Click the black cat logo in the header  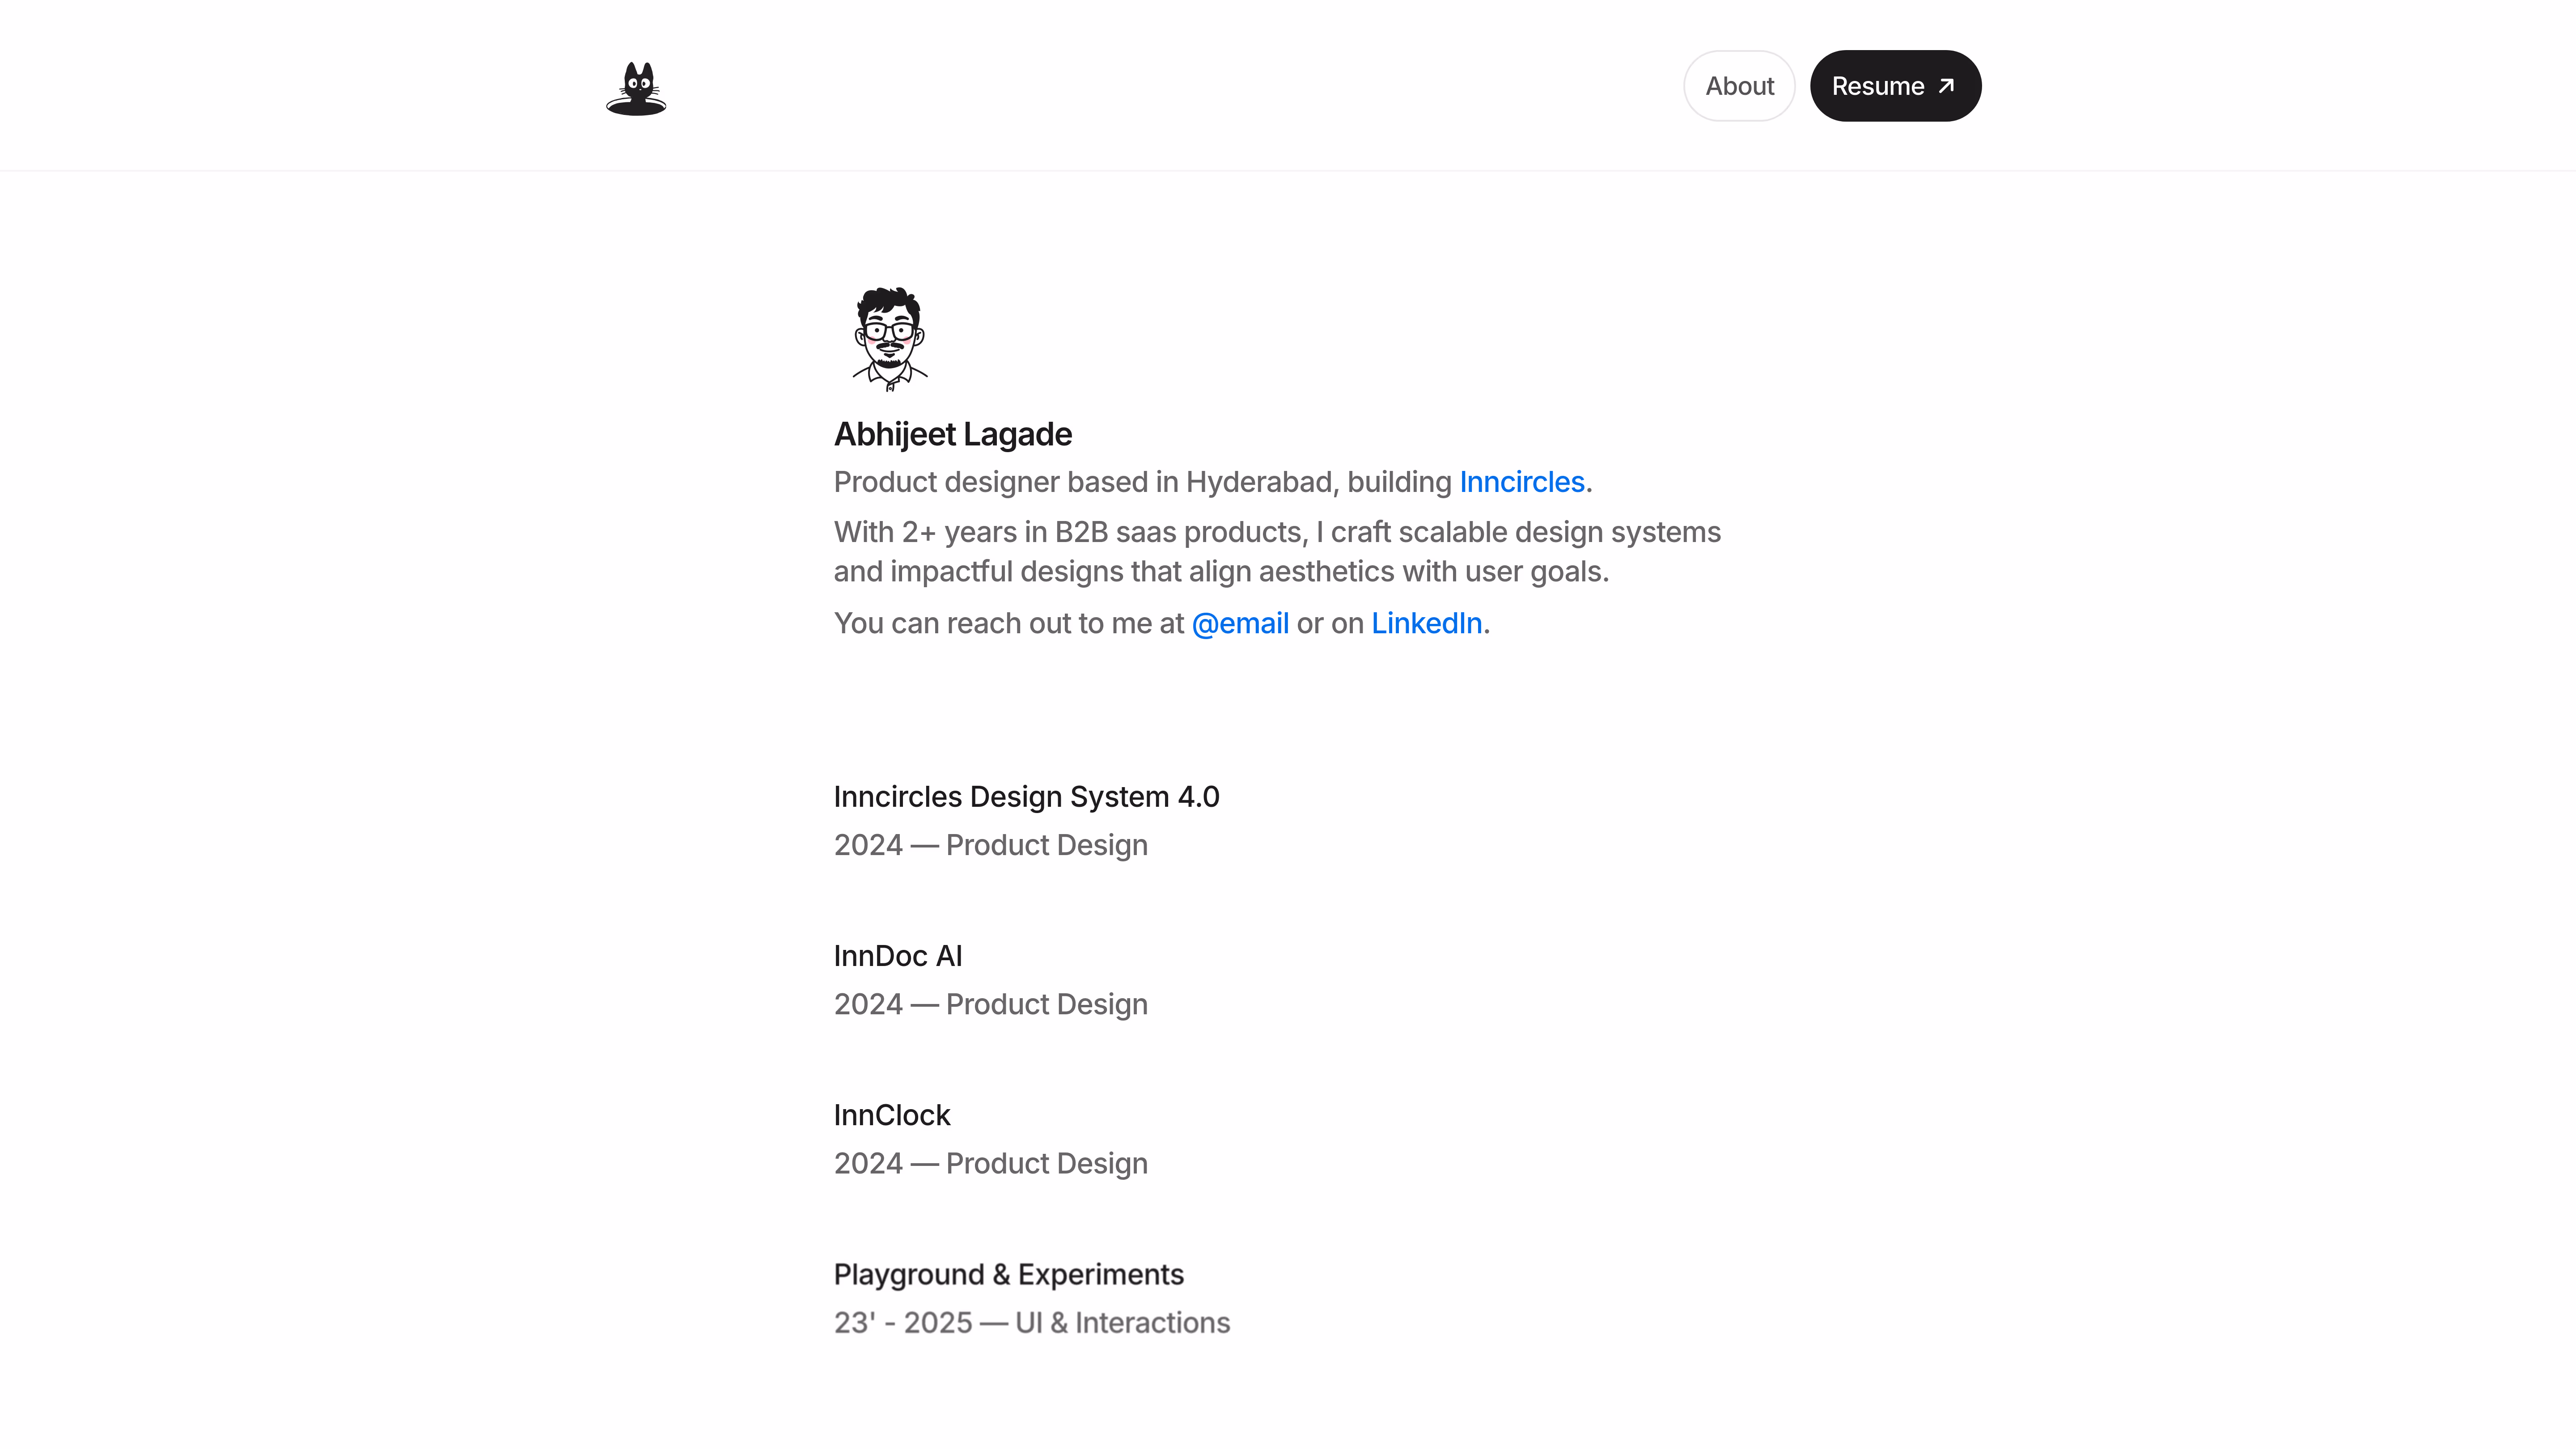[636, 88]
